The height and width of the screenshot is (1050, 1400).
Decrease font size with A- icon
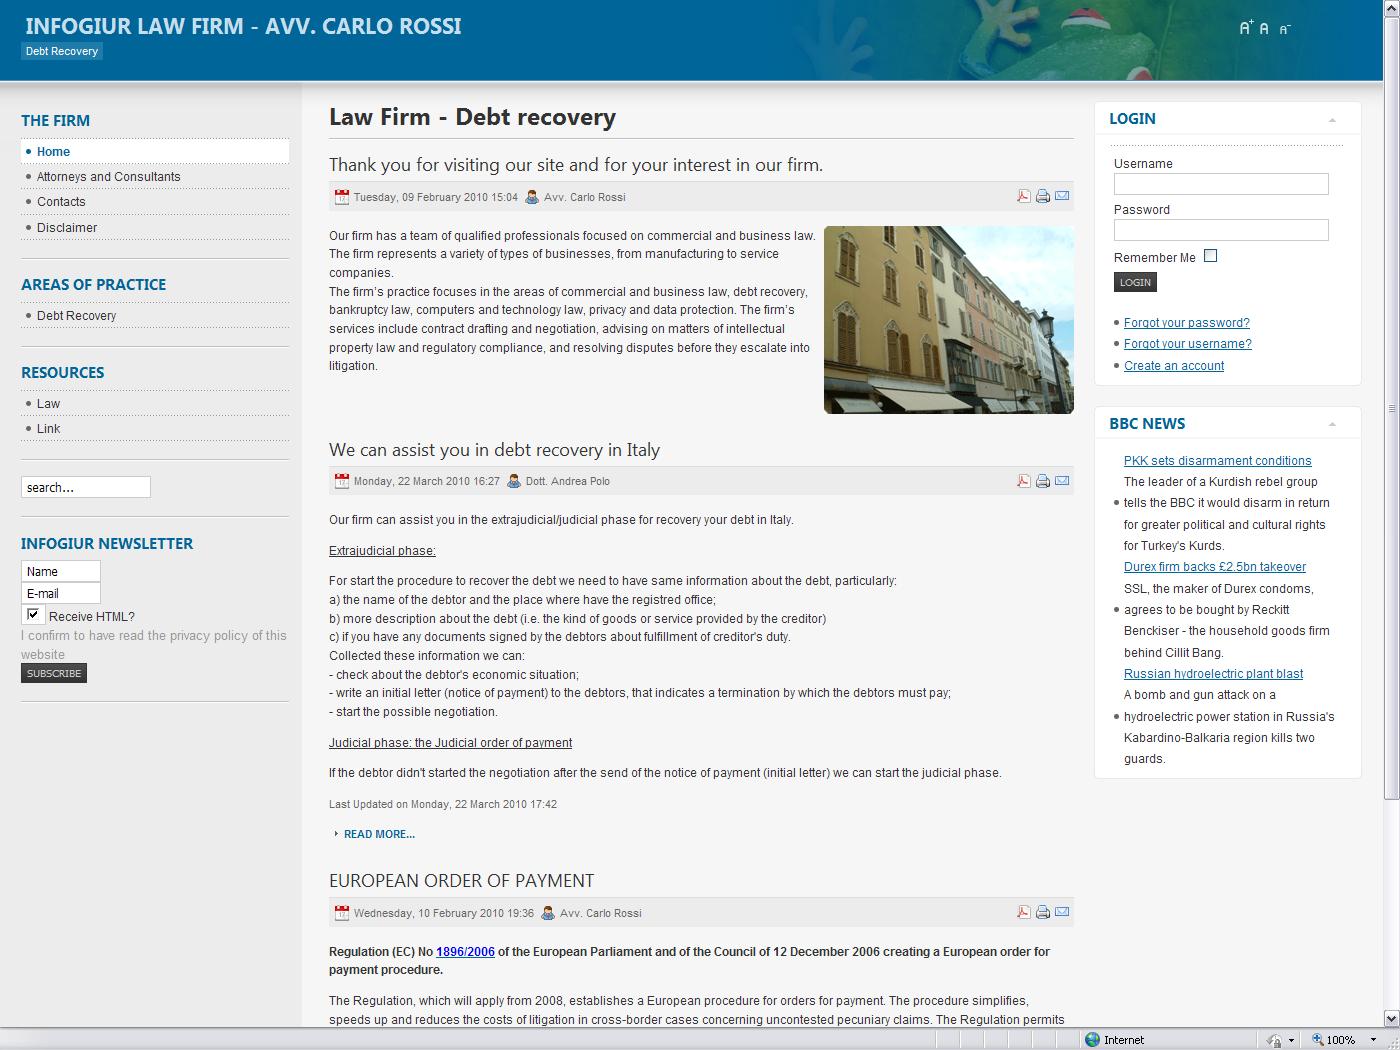[1285, 29]
